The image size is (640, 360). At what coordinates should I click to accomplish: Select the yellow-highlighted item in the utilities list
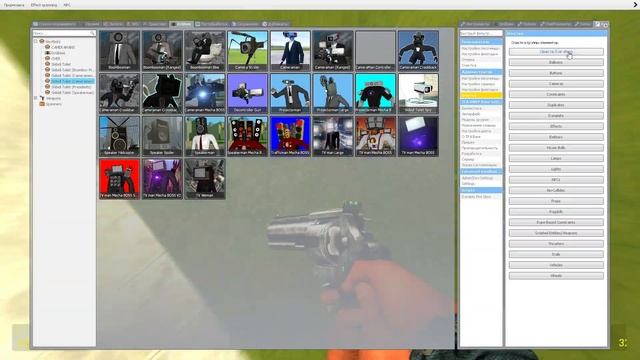(x=481, y=95)
